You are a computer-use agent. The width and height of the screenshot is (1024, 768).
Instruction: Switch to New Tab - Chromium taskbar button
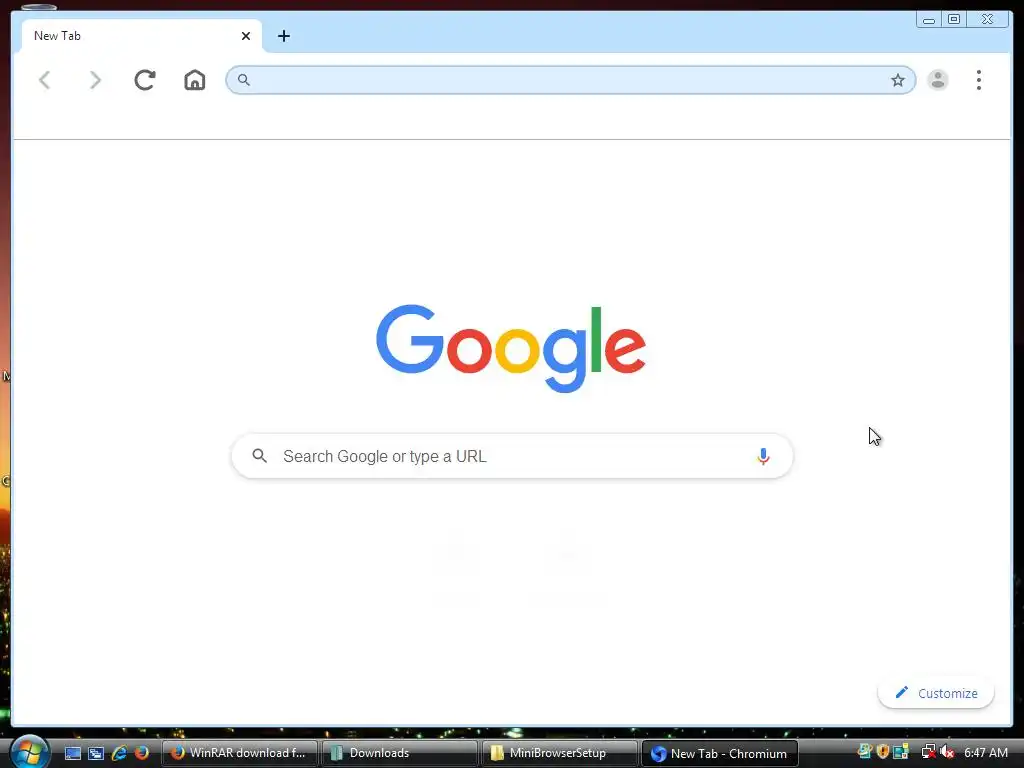pyautogui.click(x=720, y=753)
